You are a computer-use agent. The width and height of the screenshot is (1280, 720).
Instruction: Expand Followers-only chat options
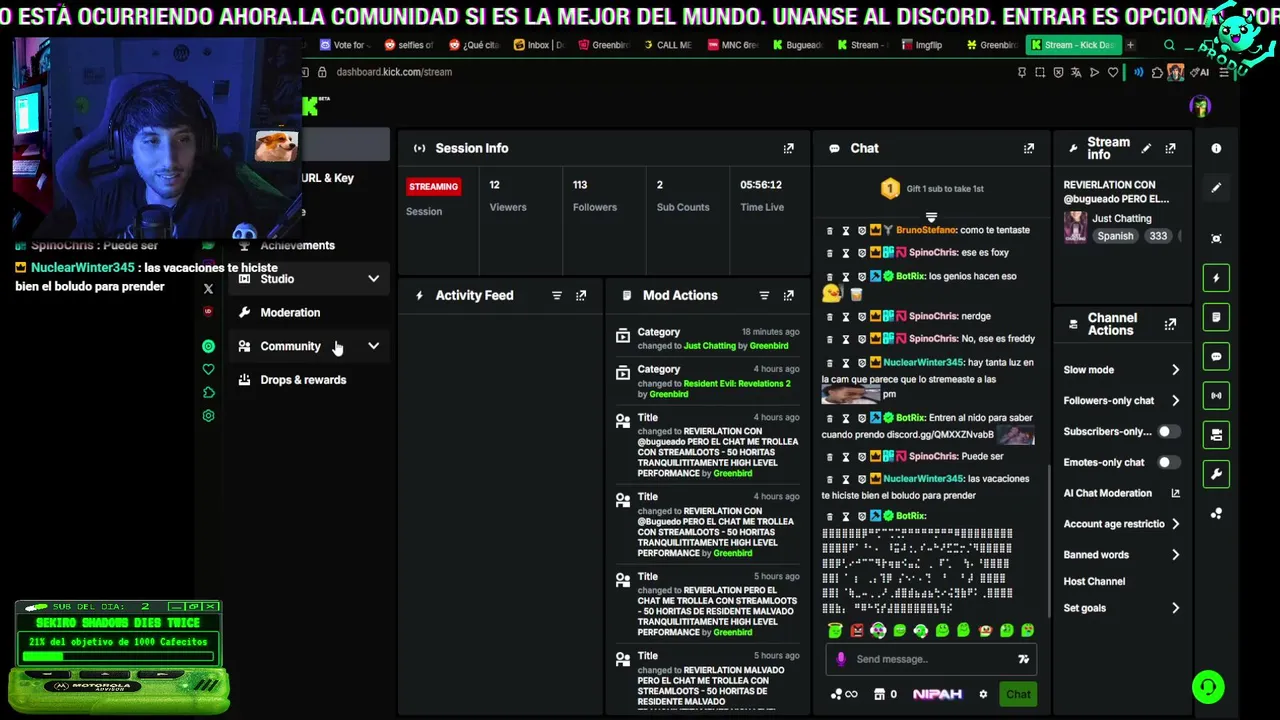point(1175,401)
